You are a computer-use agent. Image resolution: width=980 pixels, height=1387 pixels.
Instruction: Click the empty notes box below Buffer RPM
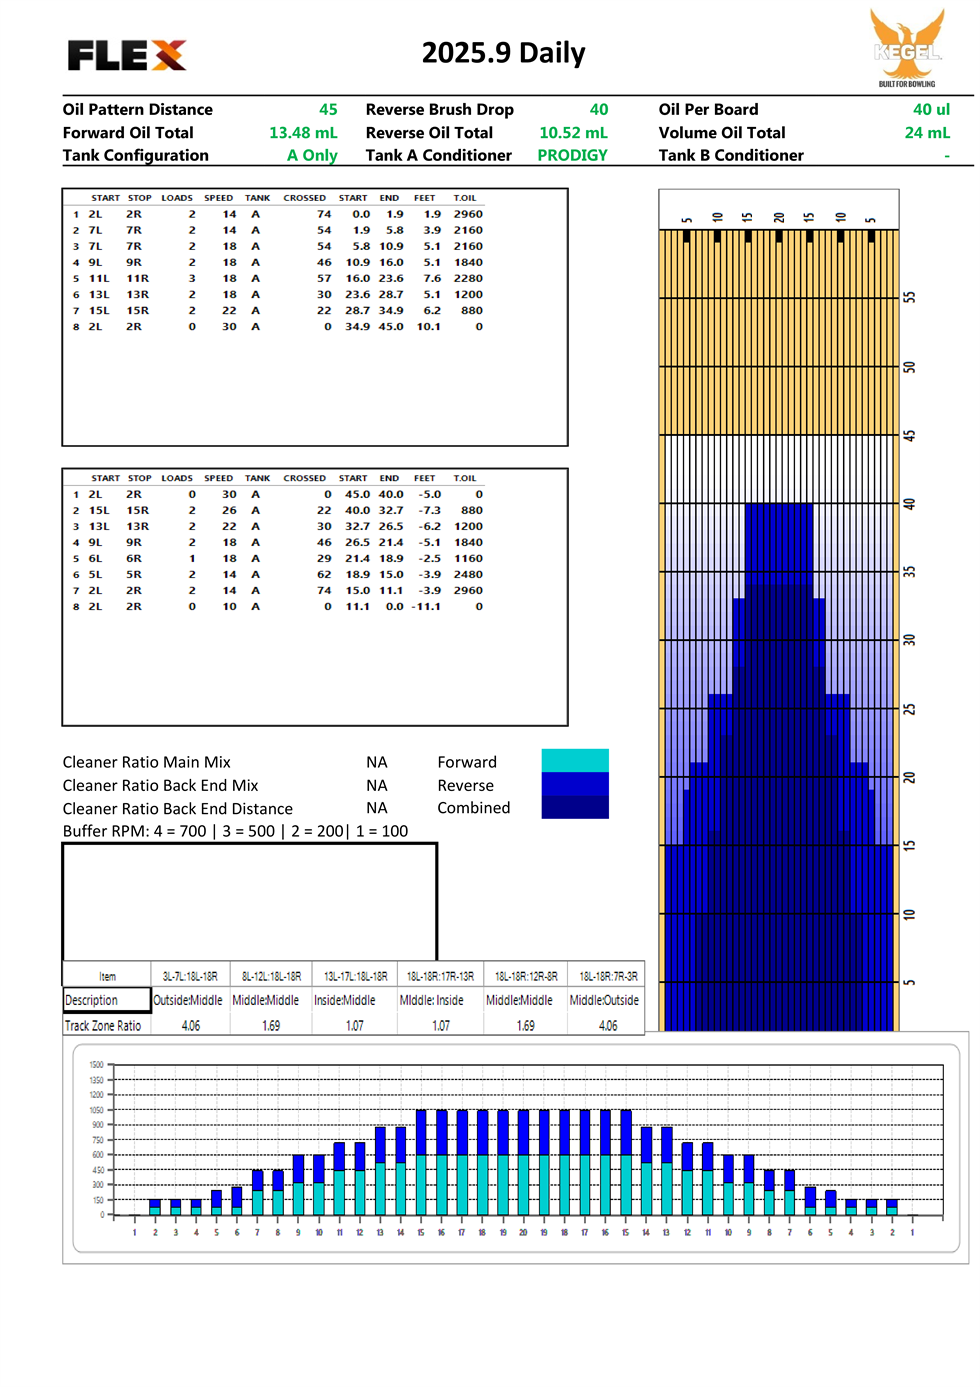click(x=250, y=900)
